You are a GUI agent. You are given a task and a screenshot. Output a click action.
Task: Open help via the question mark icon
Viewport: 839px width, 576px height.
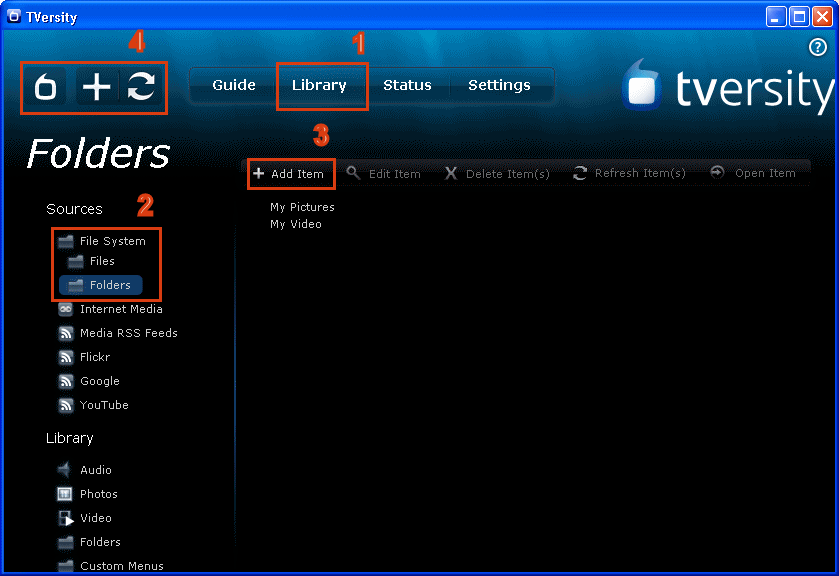817,47
